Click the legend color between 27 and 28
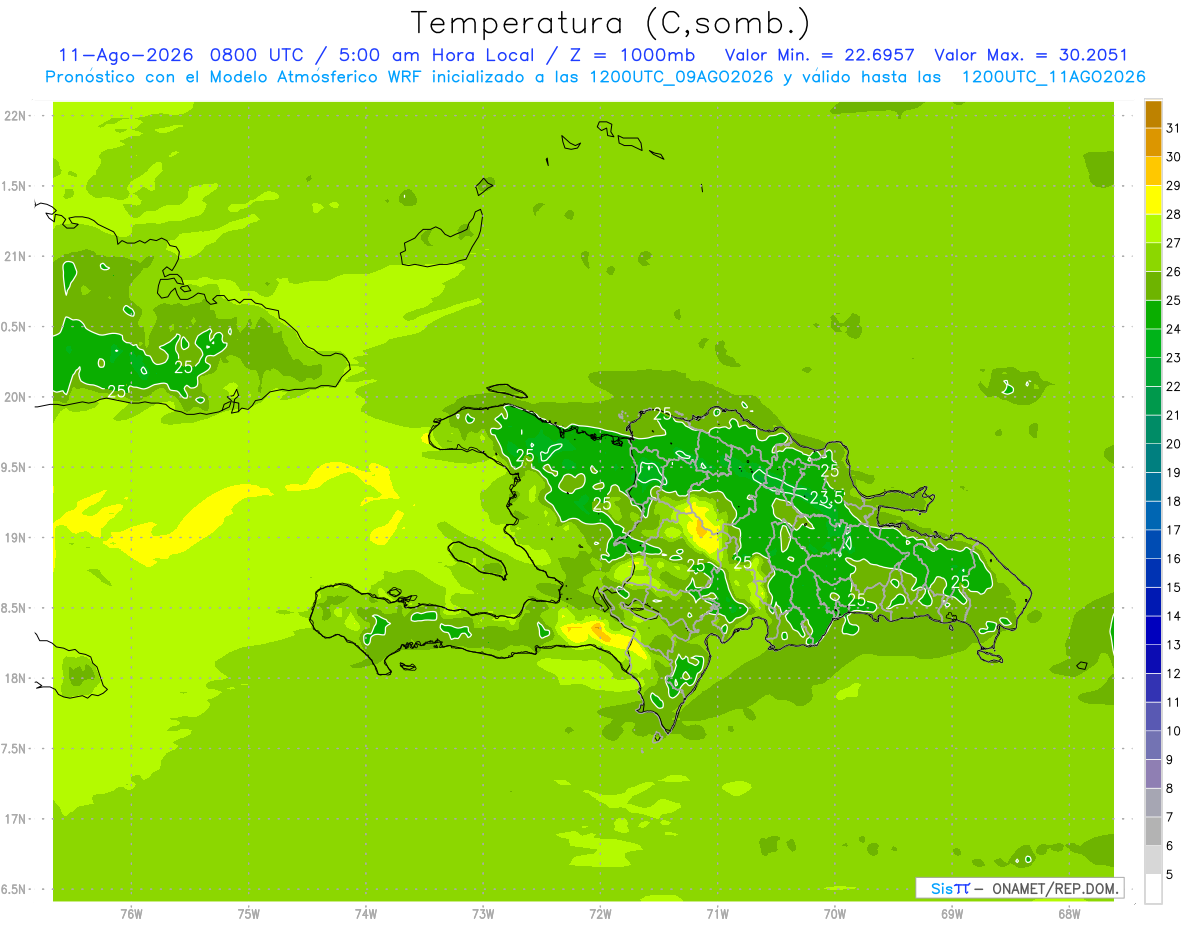The image size is (1200, 927). pos(1153,229)
